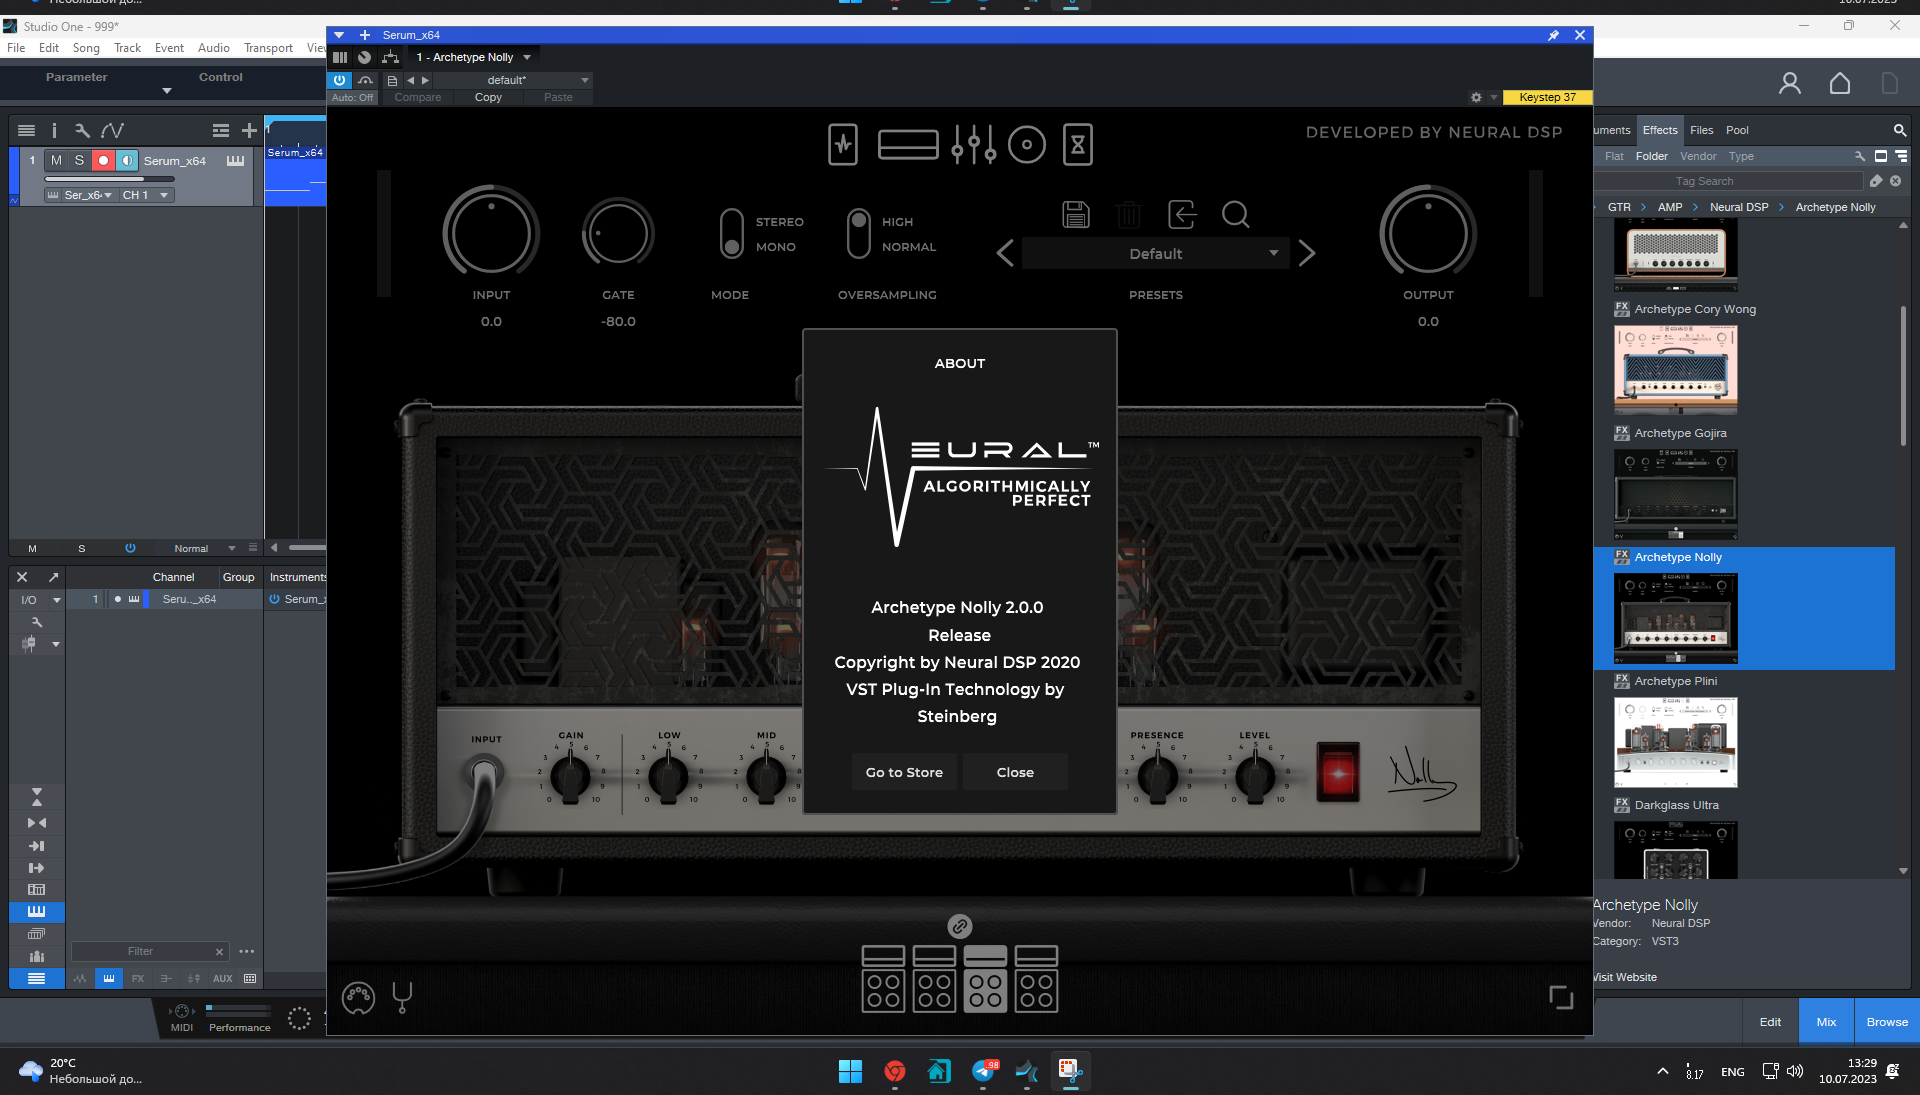Open the Keystep 37 controller dropdown
Viewport: 1920px width, 1095px height.
(1546, 97)
